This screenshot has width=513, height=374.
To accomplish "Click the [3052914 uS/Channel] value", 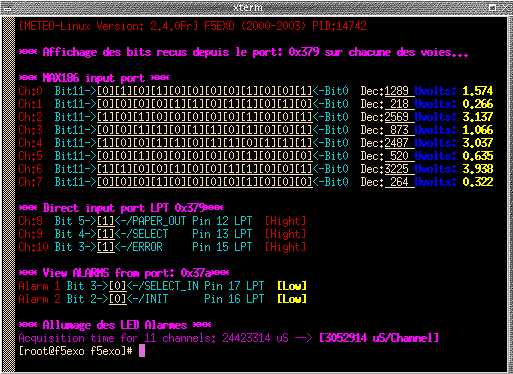I will point(379,338).
